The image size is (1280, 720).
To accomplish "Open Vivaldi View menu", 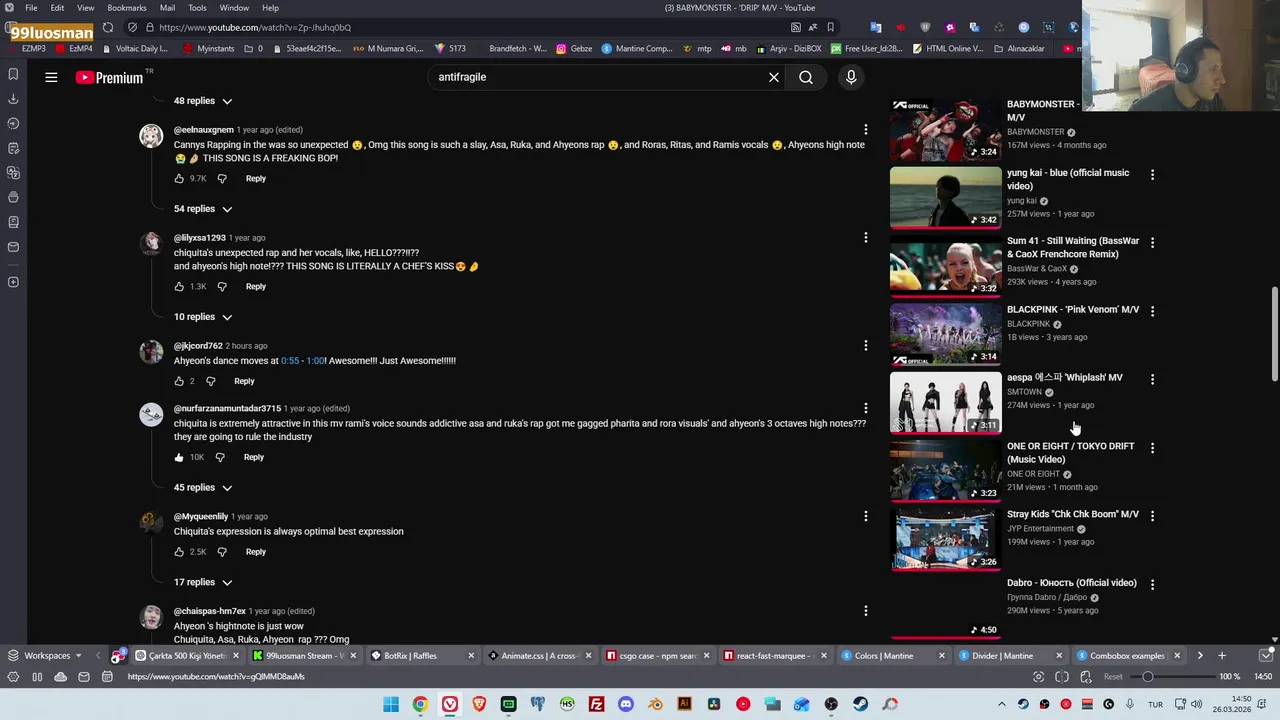I will coord(86,8).
